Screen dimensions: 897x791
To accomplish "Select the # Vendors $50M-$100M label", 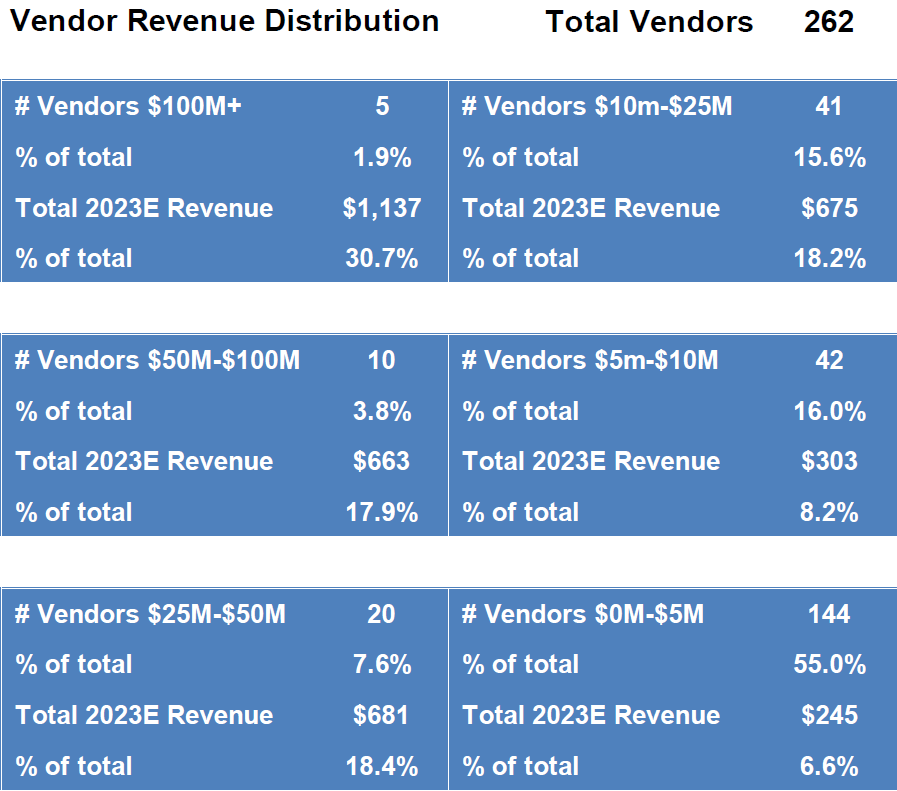I will click(157, 360).
